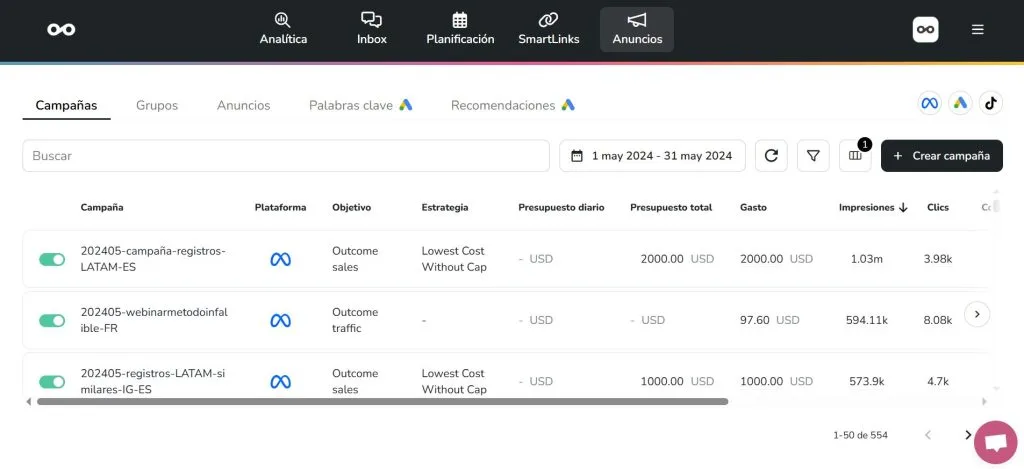Click the infinity logo in header
The height and width of the screenshot is (469, 1024).
click(x=61, y=29)
